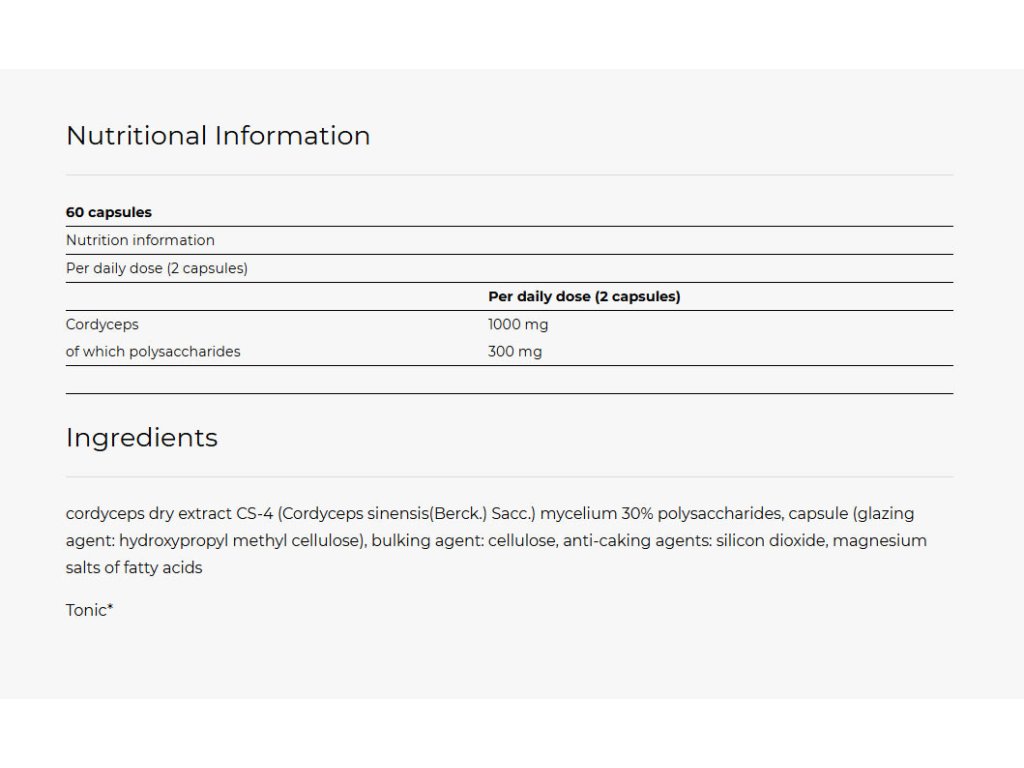Click the "Nutrition information" table row
Image resolution: width=1024 pixels, height=768 pixels.
(140, 240)
